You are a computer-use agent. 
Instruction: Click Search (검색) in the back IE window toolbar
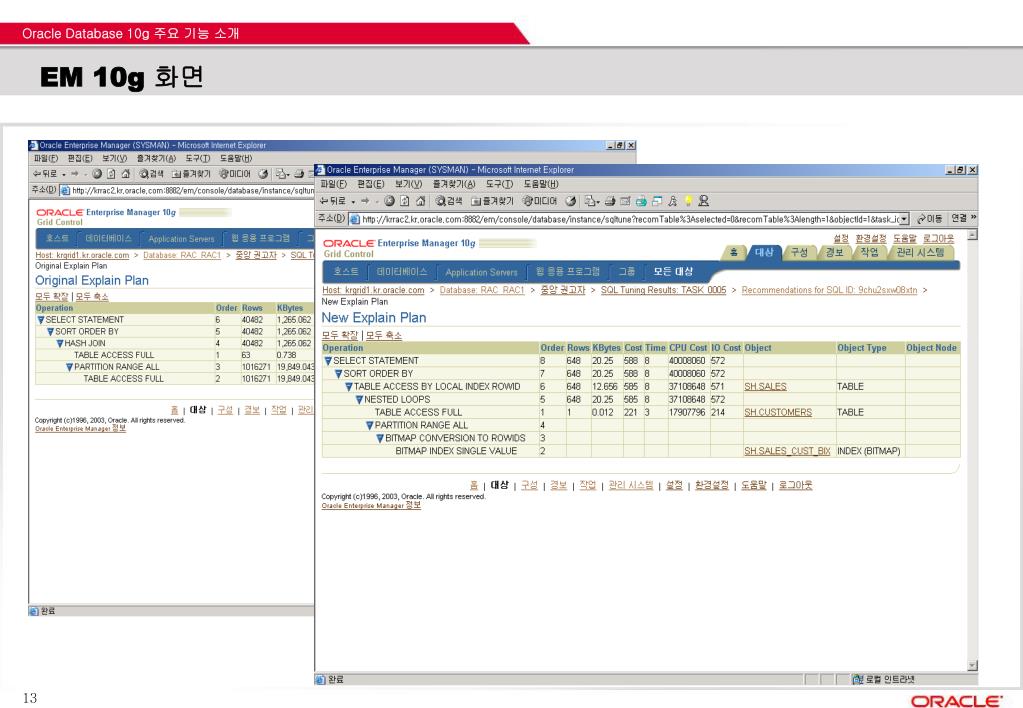tap(151, 174)
